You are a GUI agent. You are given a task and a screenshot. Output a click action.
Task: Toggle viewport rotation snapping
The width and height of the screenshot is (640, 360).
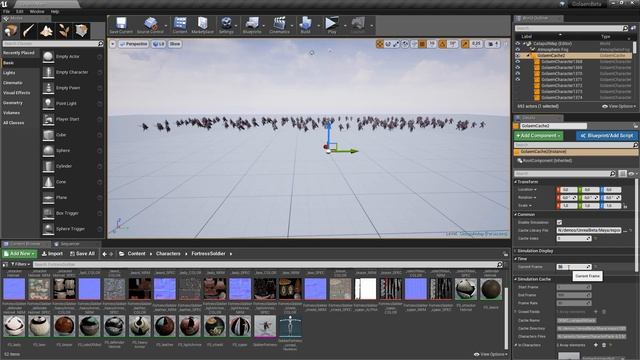click(x=442, y=44)
